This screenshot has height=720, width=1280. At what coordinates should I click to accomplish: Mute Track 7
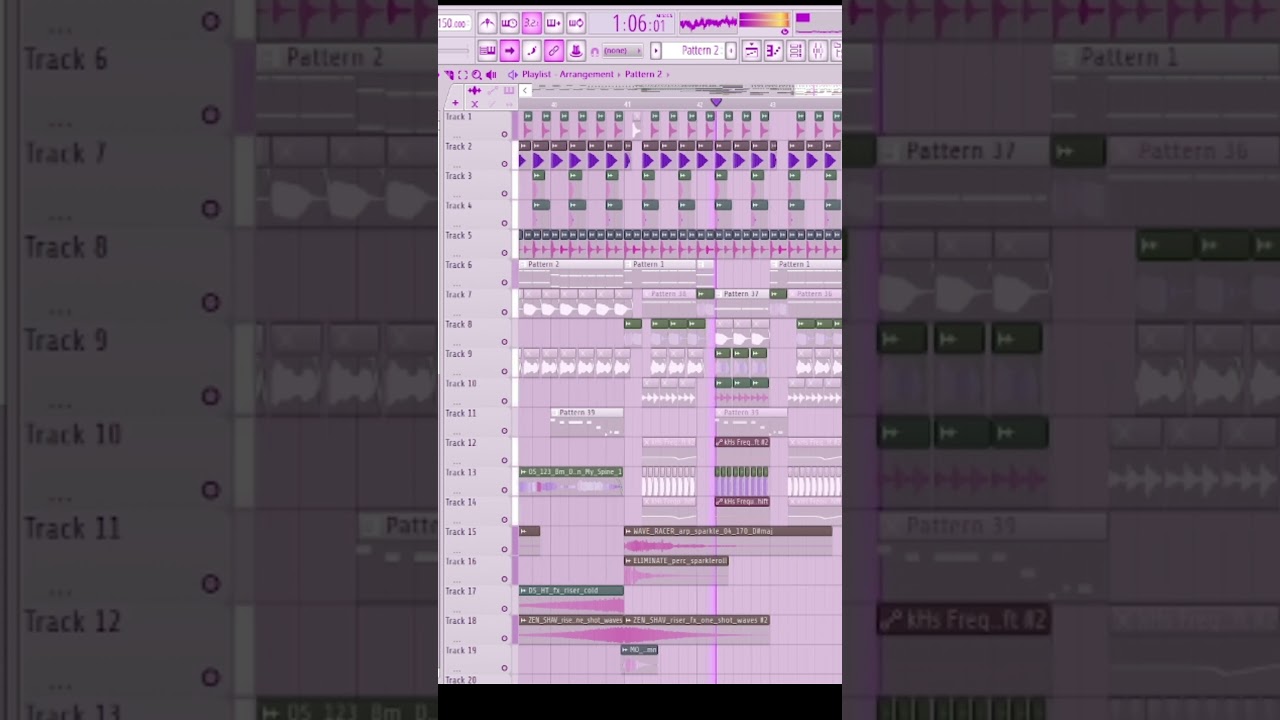504,312
